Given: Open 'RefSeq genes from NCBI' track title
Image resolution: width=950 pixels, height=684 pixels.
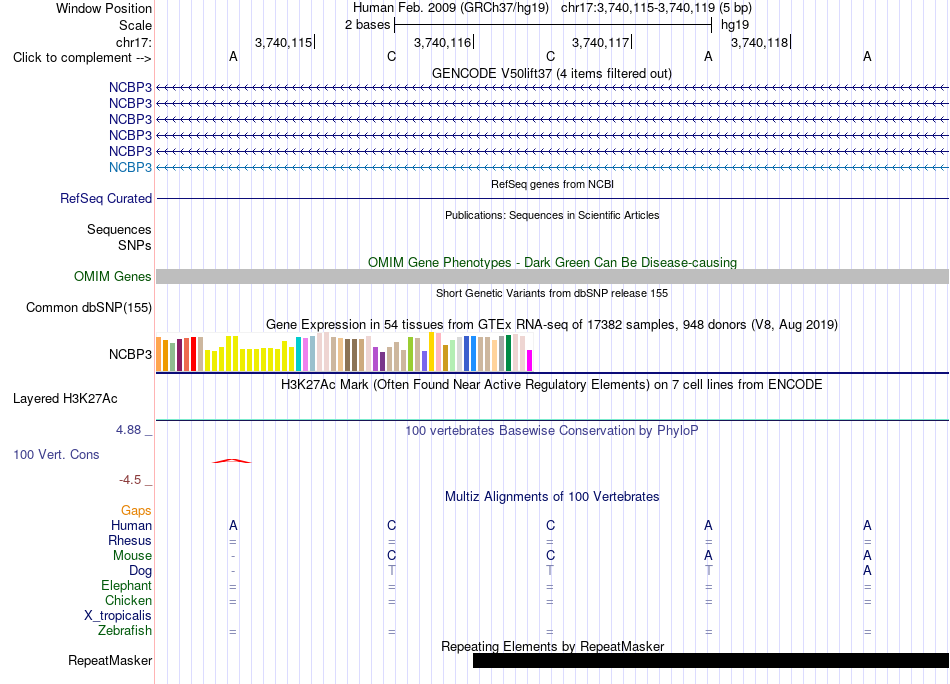Looking at the screenshot, I should (x=553, y=184).
